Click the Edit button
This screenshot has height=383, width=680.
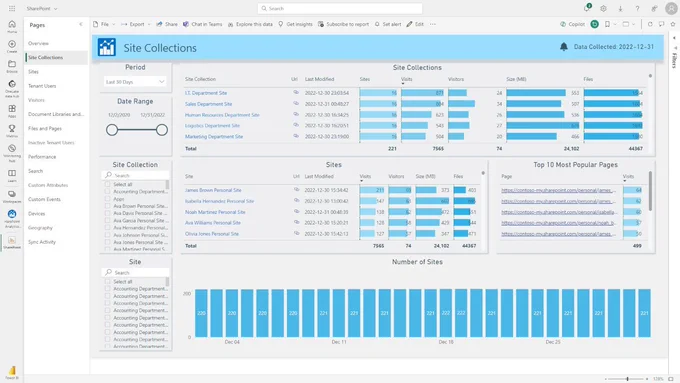415,24
